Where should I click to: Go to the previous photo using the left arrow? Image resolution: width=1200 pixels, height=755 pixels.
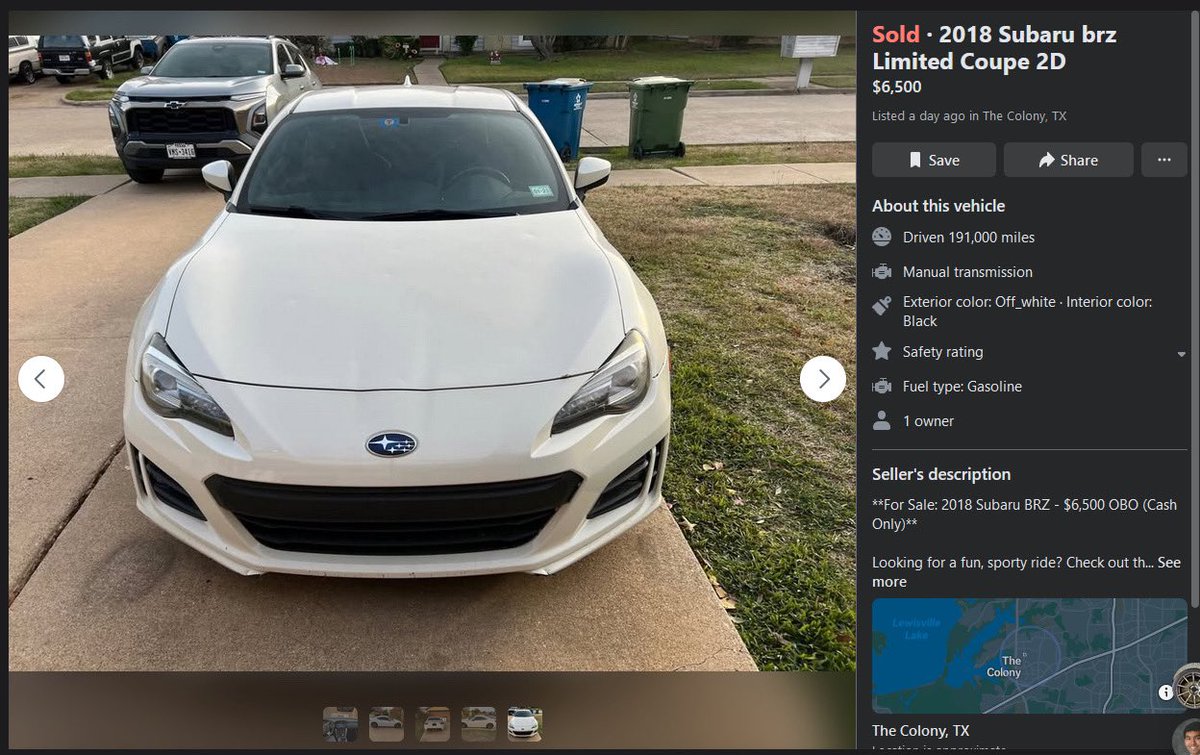tap(41, 379)
